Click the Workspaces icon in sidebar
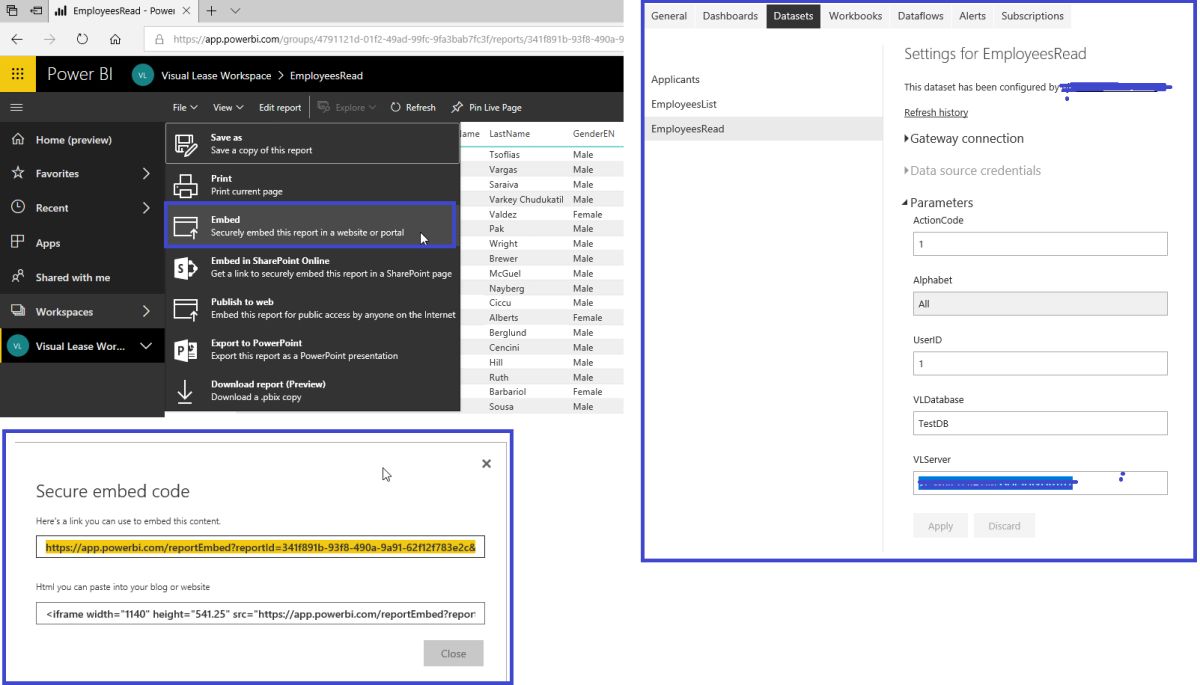Image resolution: width=1200 pixels, height=685 pixels. pos(17,311)
